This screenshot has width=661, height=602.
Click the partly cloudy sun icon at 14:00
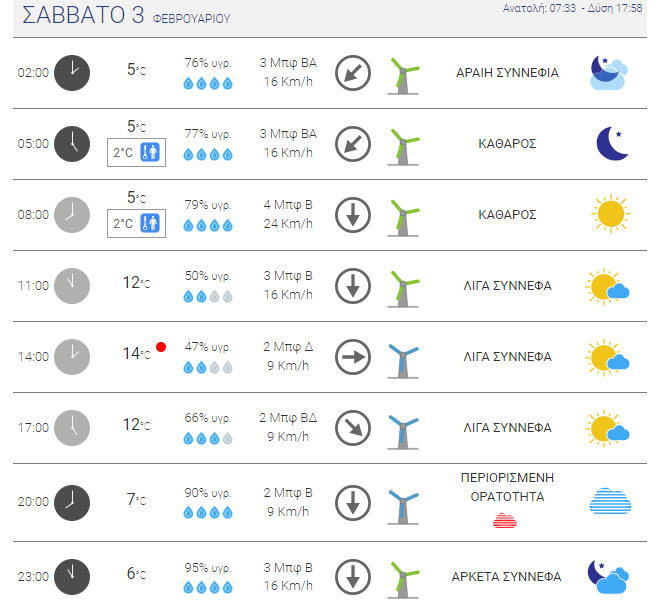(x=607, y=357)
